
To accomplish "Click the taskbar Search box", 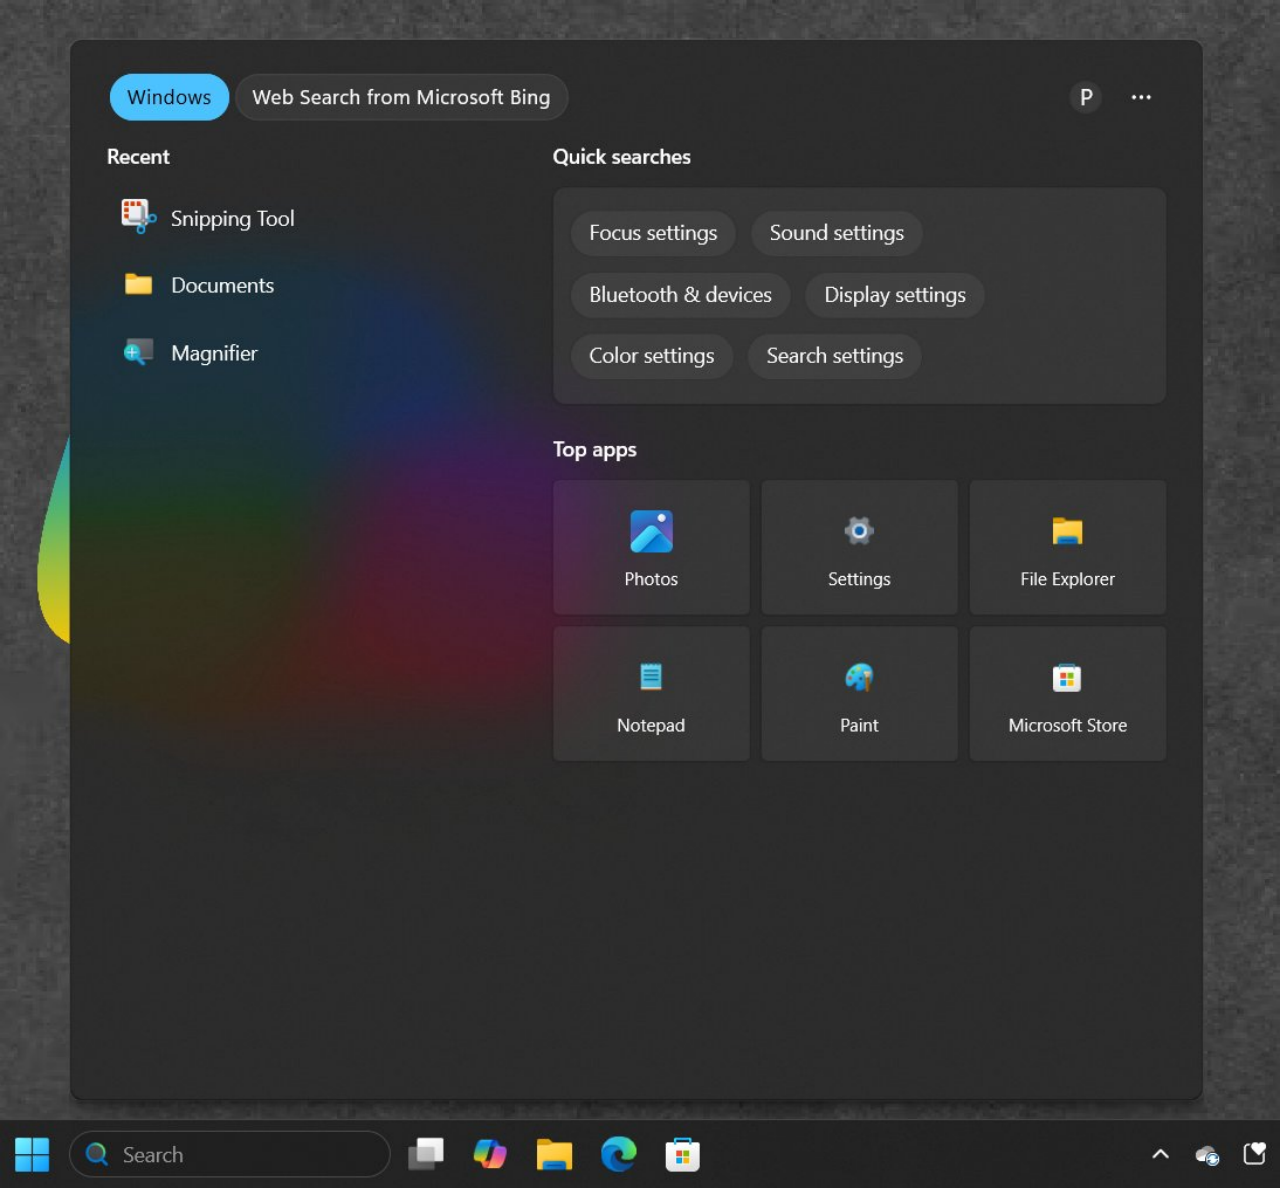I will pos(230,1155).
